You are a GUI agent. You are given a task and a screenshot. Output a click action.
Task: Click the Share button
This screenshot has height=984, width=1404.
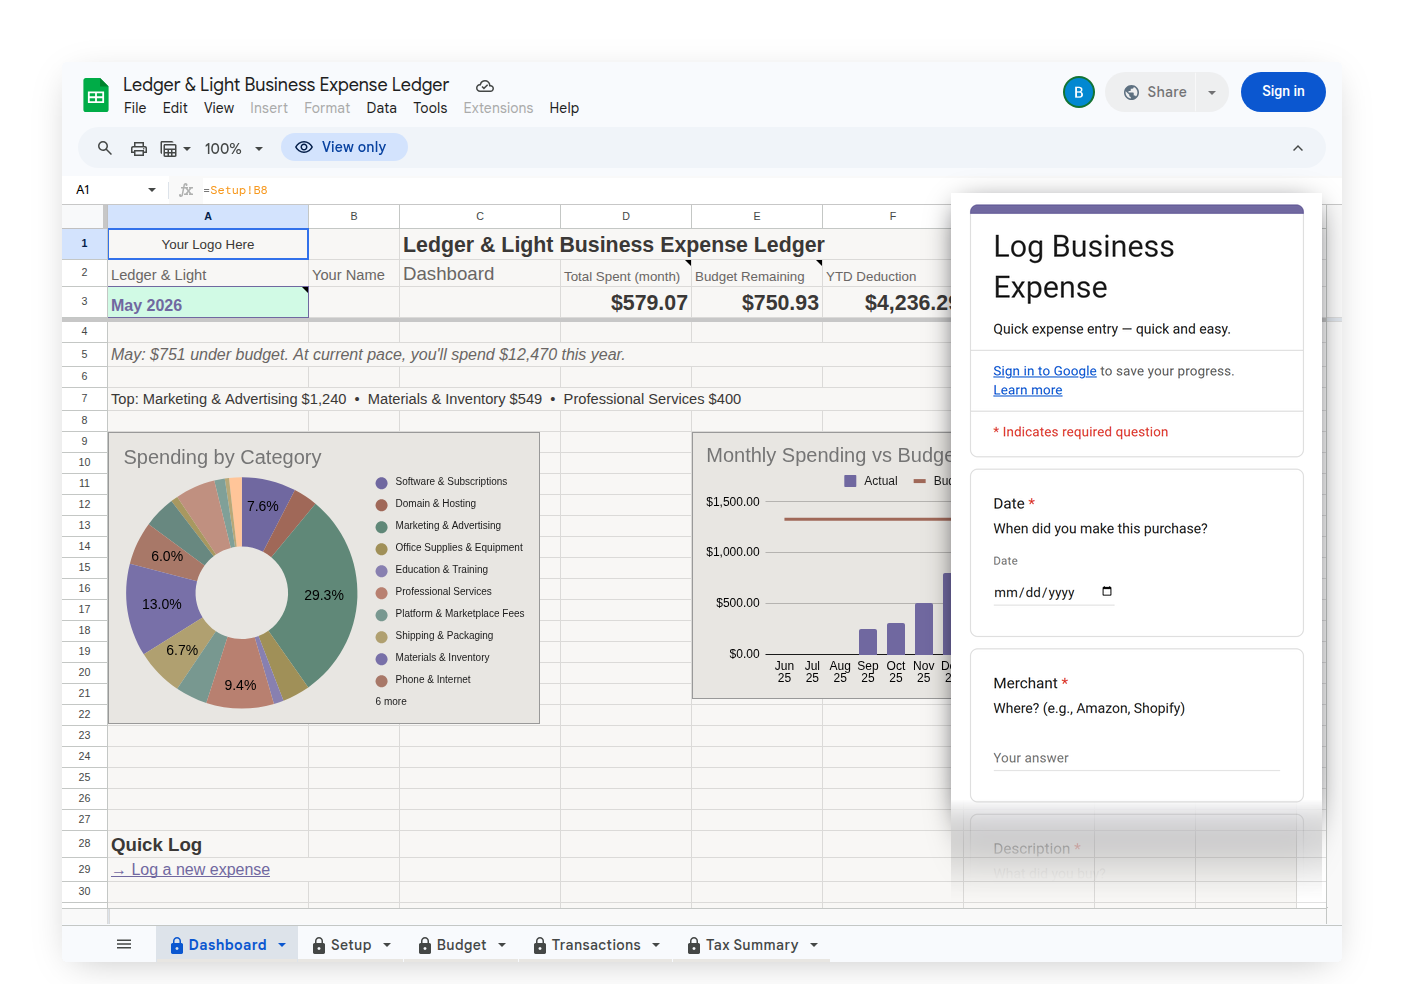(1152, 92)
